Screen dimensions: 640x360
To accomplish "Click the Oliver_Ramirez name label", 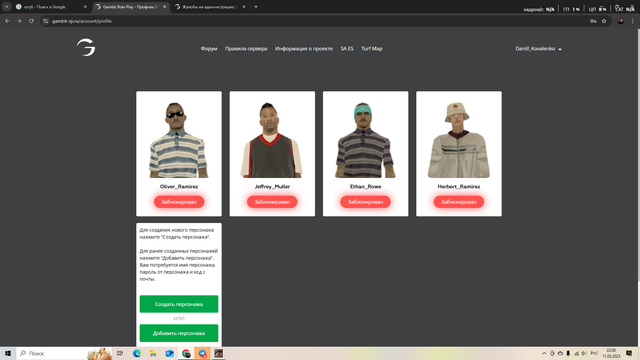I will (x=179, y=187).
